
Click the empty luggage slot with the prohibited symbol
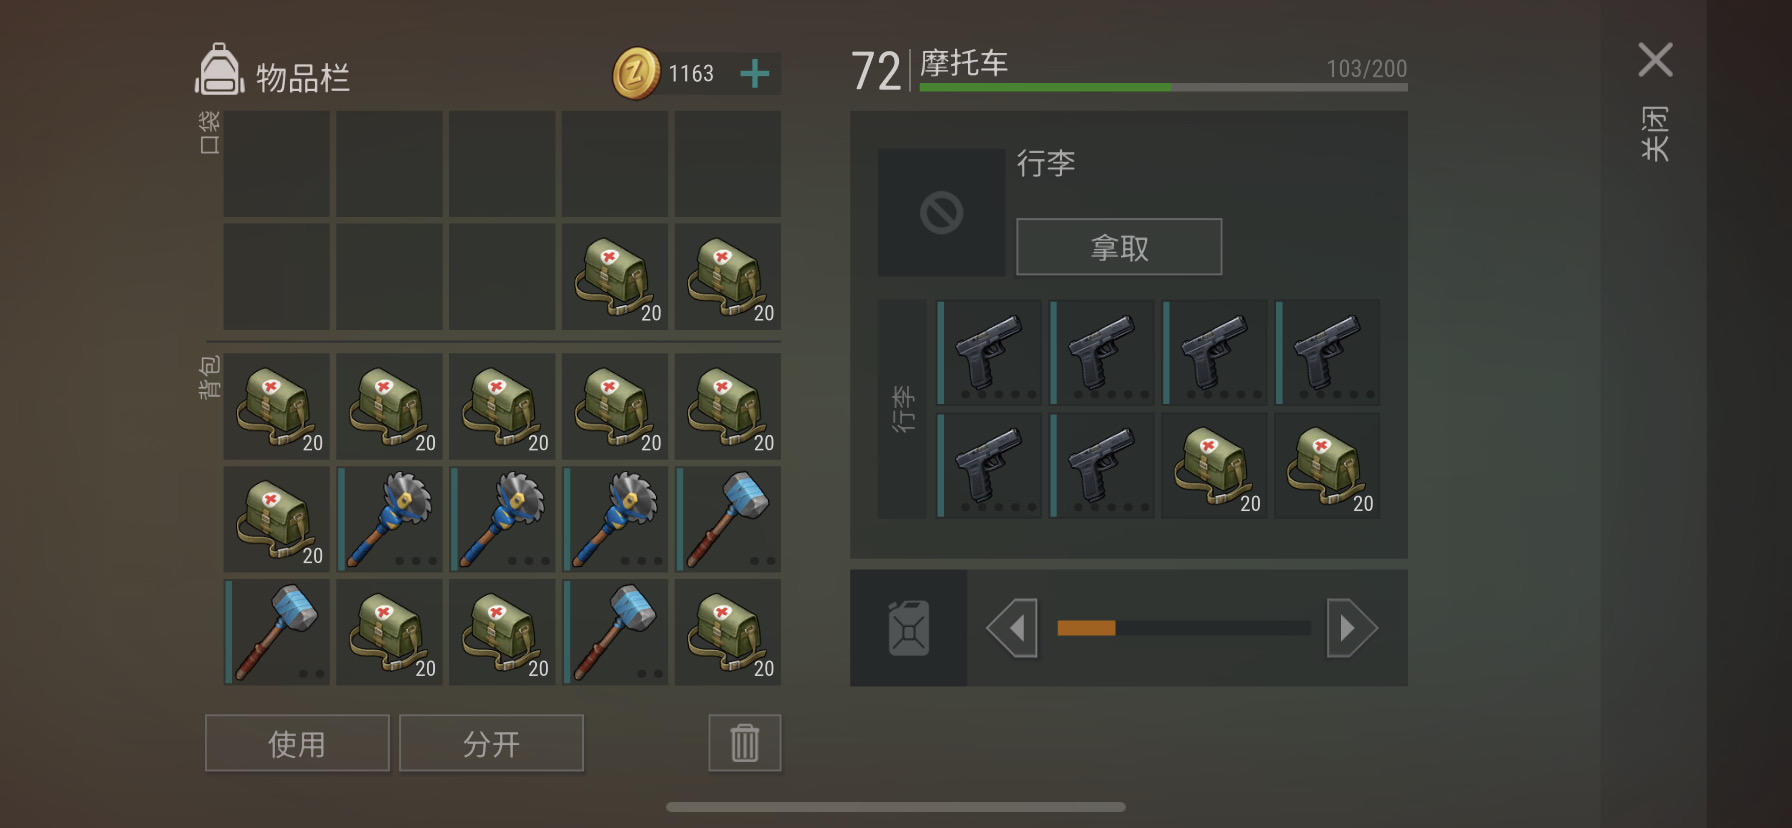coord(942,213)
